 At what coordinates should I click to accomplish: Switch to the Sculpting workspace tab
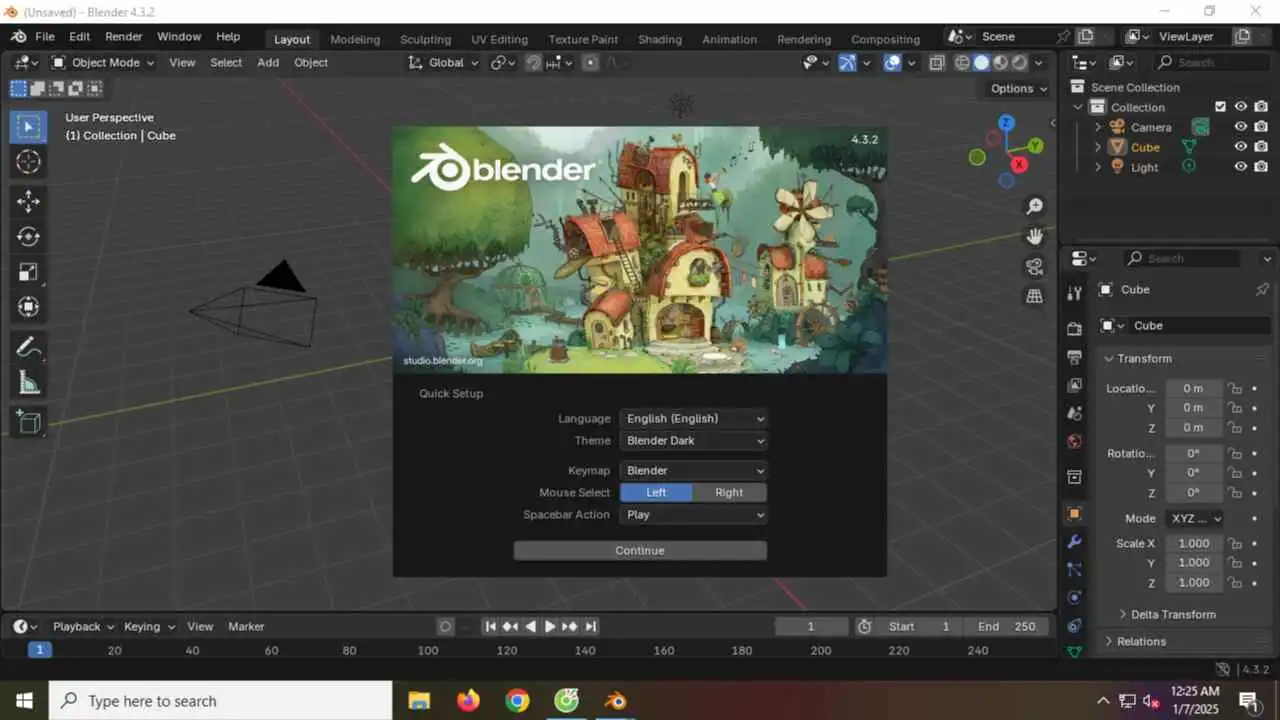click(x=425, y=39)
